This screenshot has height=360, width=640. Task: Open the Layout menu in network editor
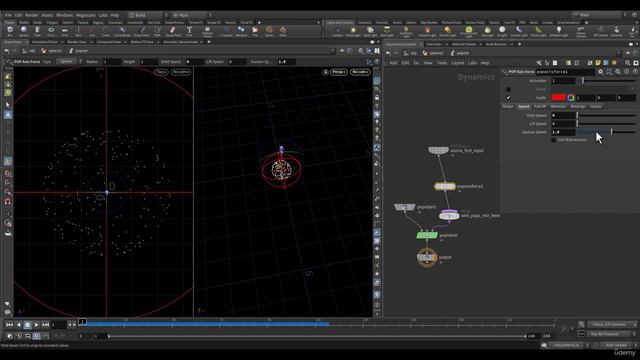point(458,63)
